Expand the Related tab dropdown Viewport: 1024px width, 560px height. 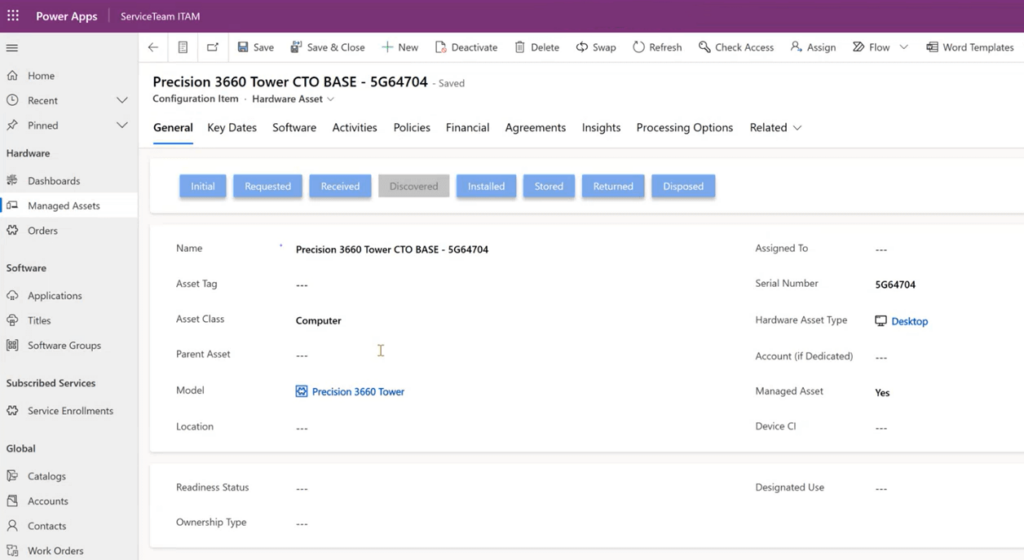coord(775,128)
